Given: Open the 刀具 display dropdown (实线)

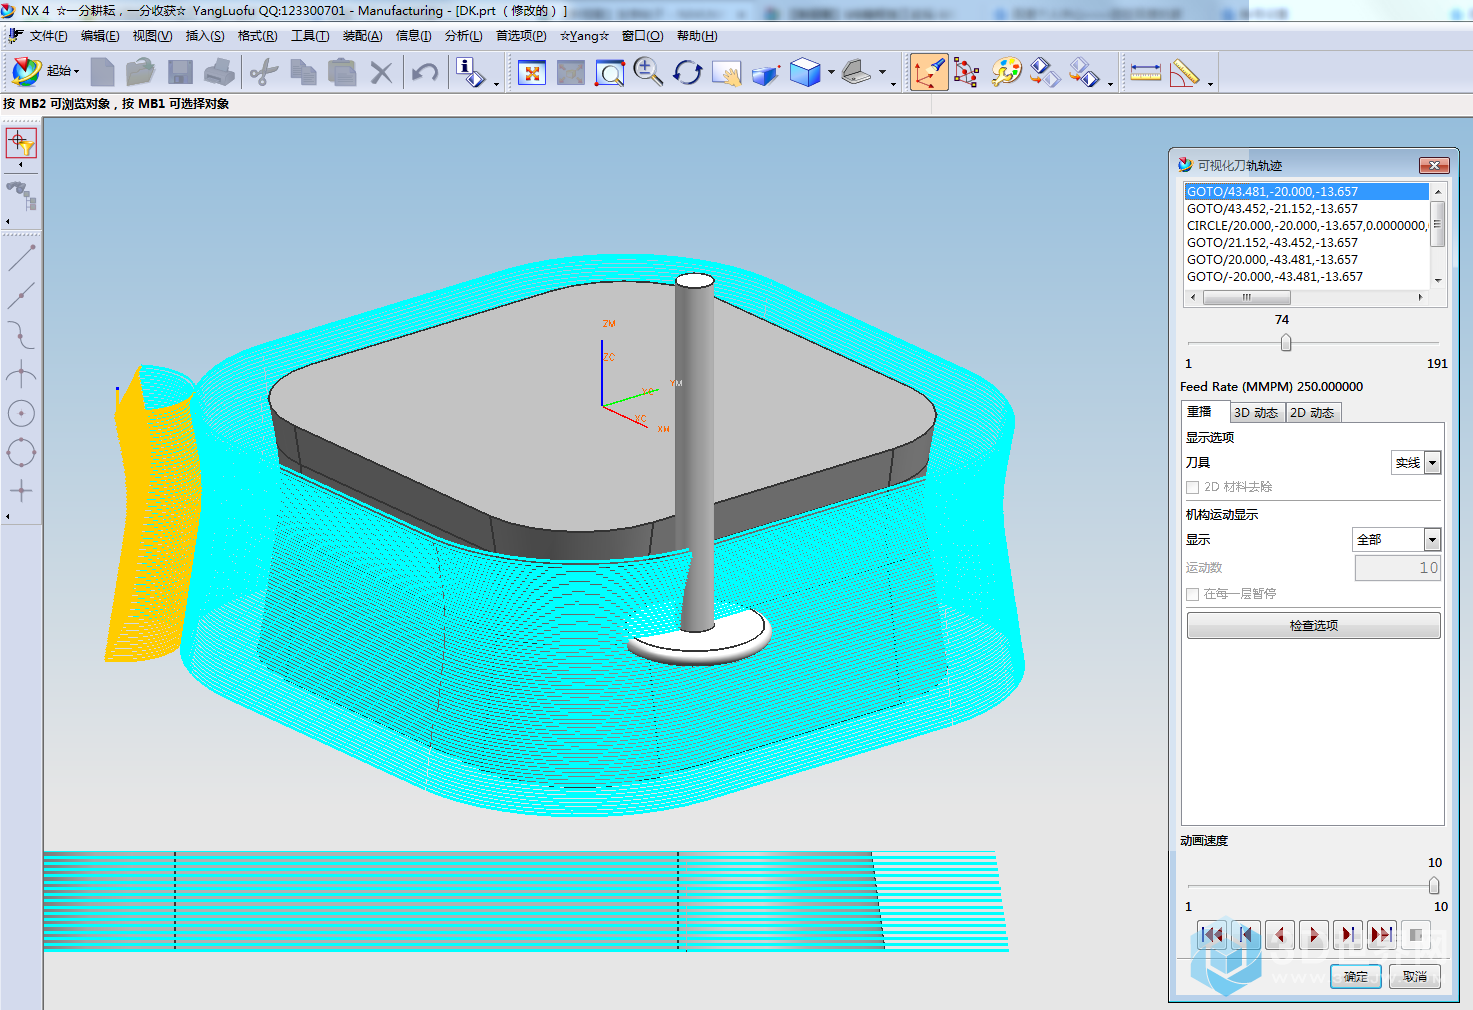Looking at the screenshot, I should point(1416,462).
